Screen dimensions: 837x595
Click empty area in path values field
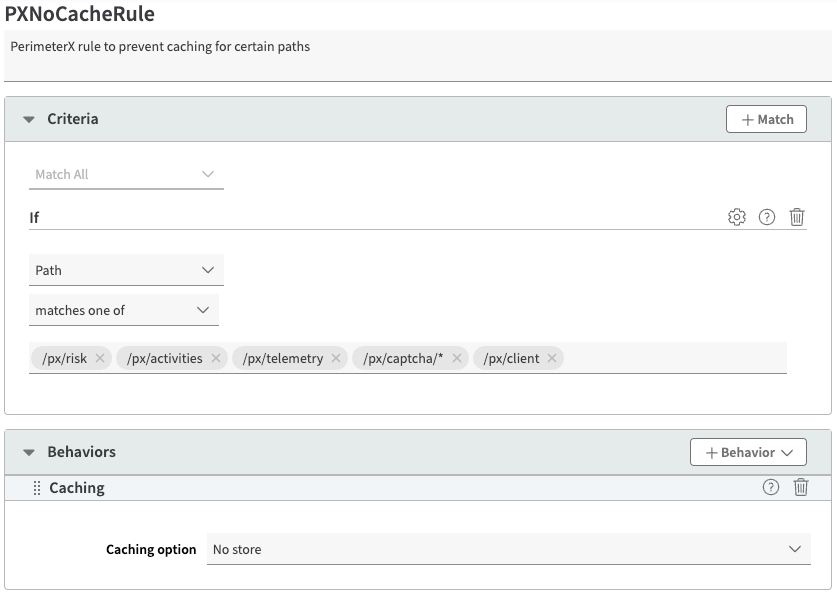[675, 358]
